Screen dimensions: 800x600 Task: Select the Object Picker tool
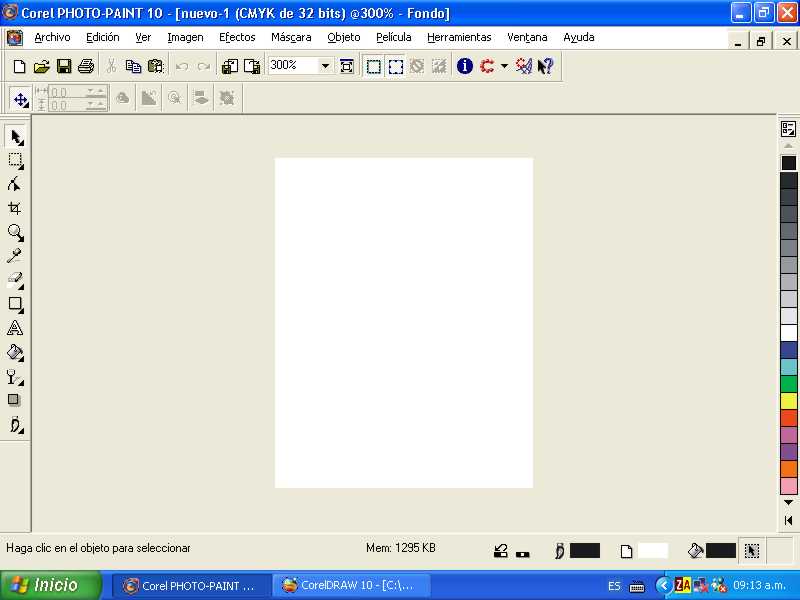16,137
